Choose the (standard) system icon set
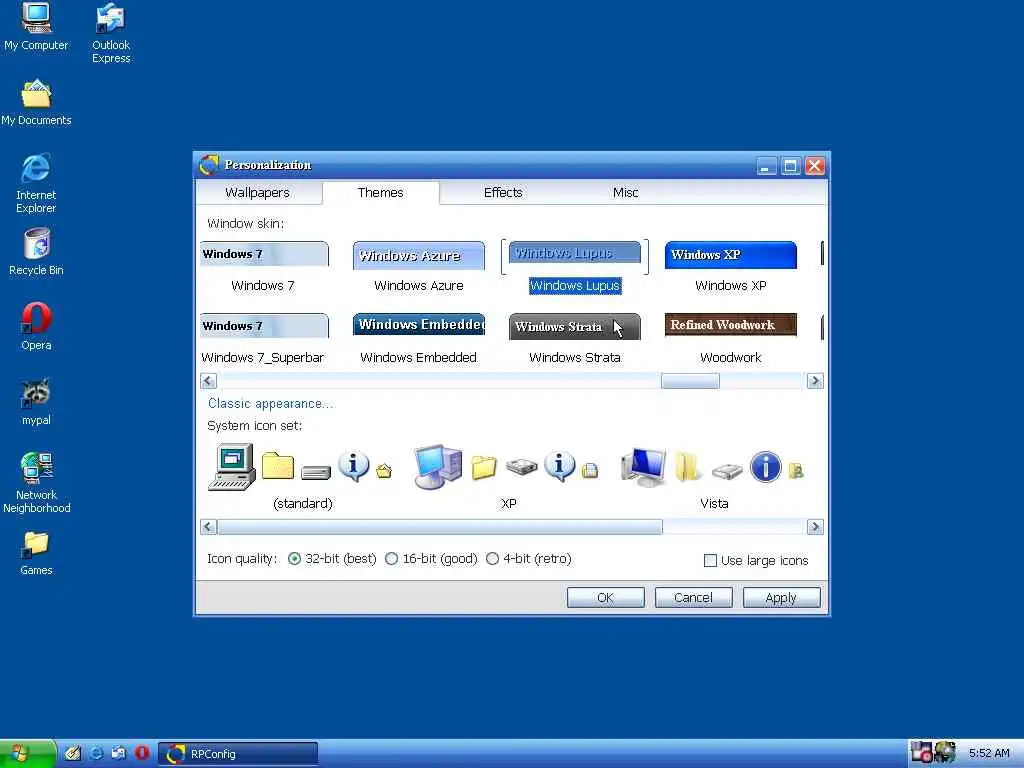Screen dimensions: 1024x768 point(302,477)
